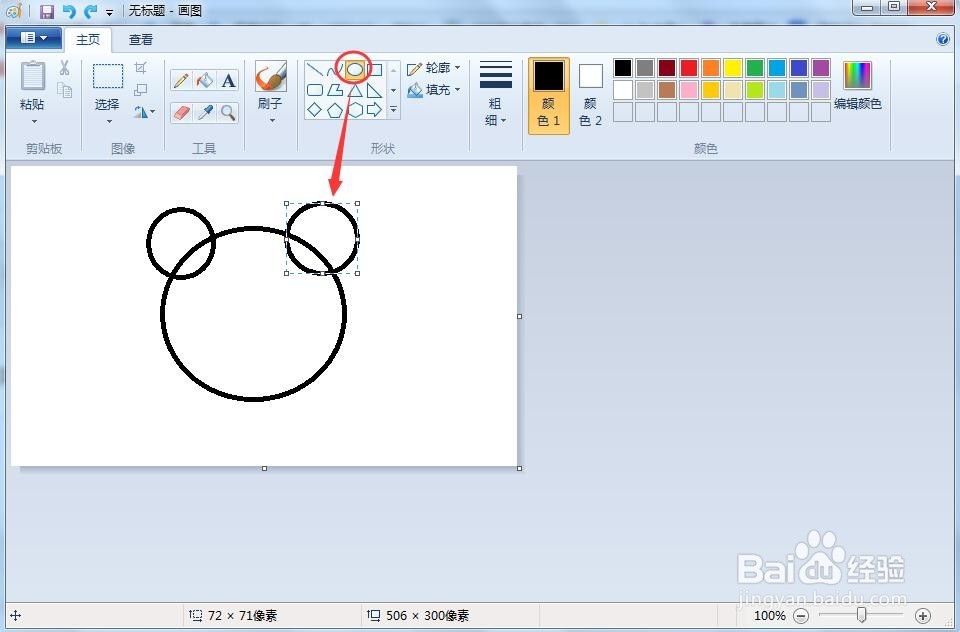Open the Customize Quick Access Toolbar dropdown

click(x=109, y=12)
